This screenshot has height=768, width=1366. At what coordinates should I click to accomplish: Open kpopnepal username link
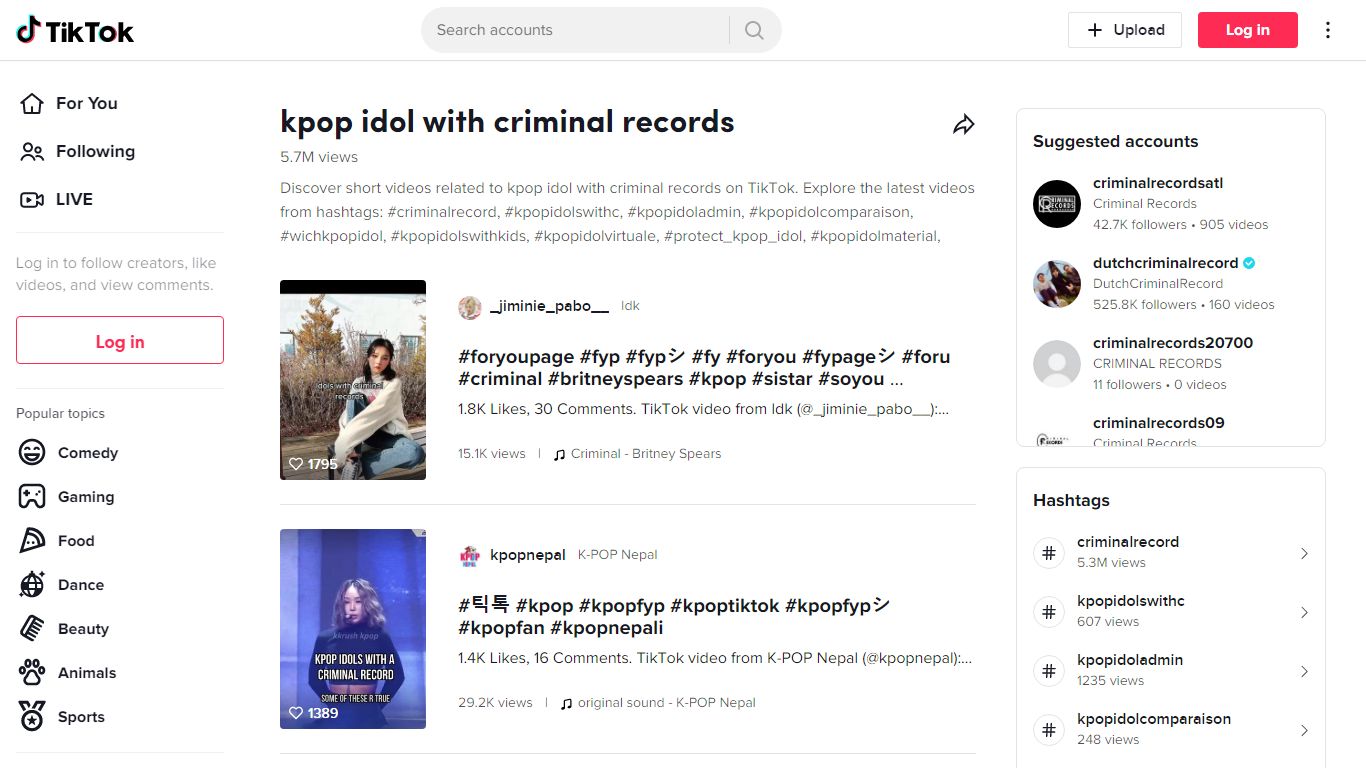coord(528,555)
